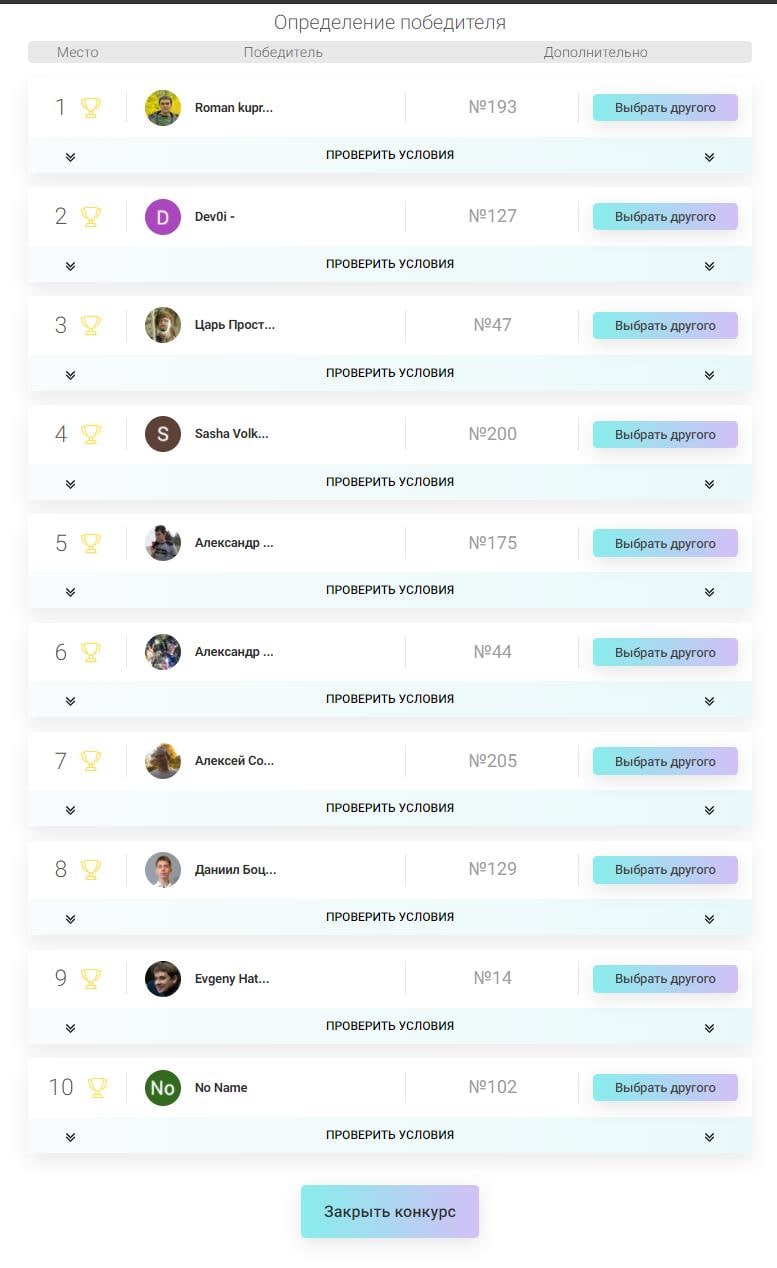777x1268 pixels.
Task: Expand right chevron under Царь Прост... row
Action: (709, 375)
